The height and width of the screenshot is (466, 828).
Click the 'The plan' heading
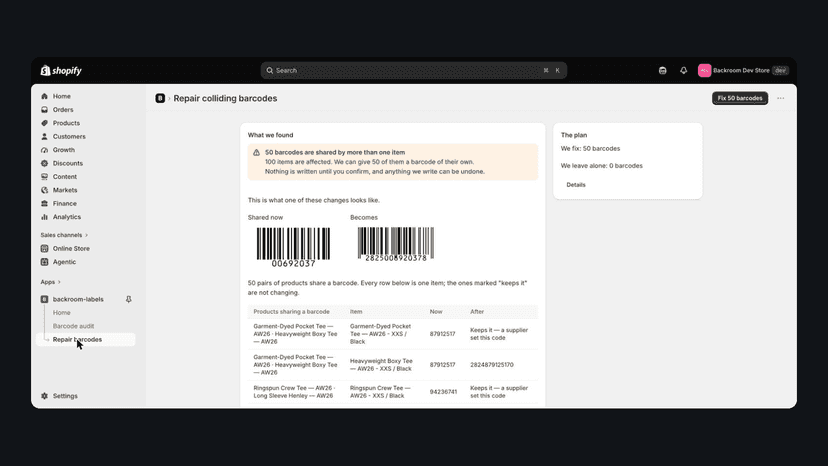point(573,135)
